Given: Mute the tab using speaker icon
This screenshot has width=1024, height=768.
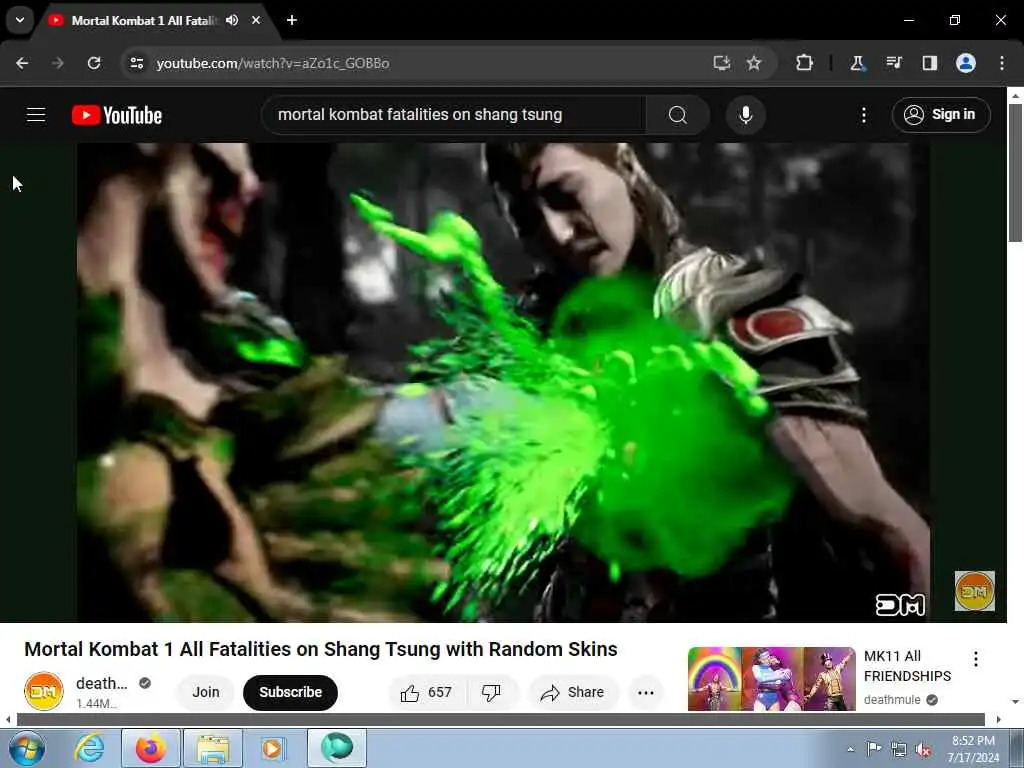Looking at the screenshot, I should pos(232,20).
